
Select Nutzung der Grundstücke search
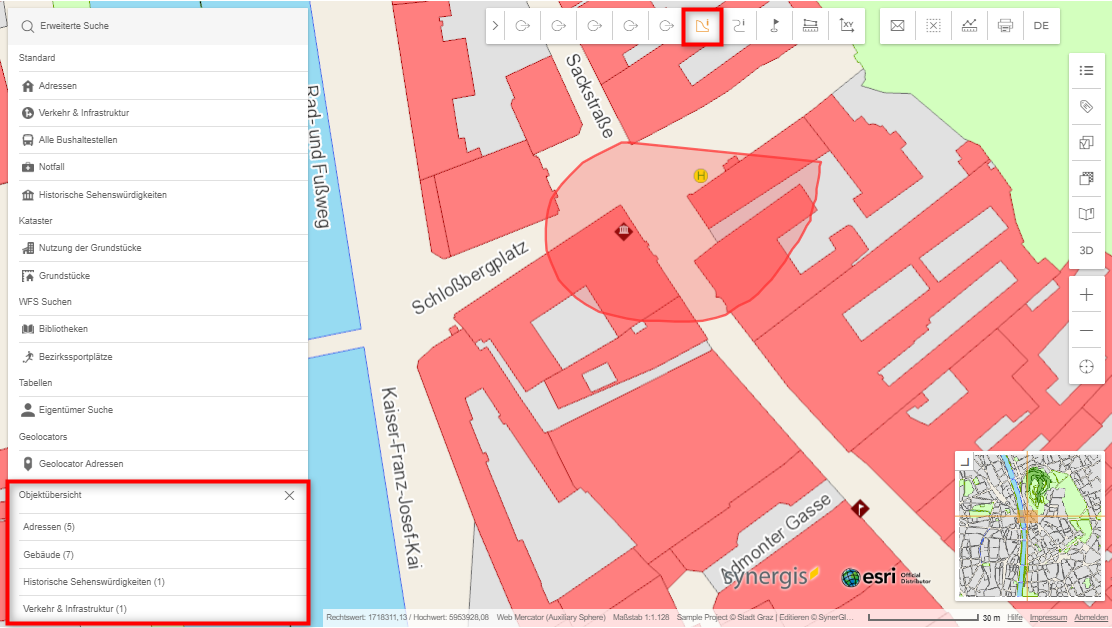pyautogui.click(x=89, y=248)
